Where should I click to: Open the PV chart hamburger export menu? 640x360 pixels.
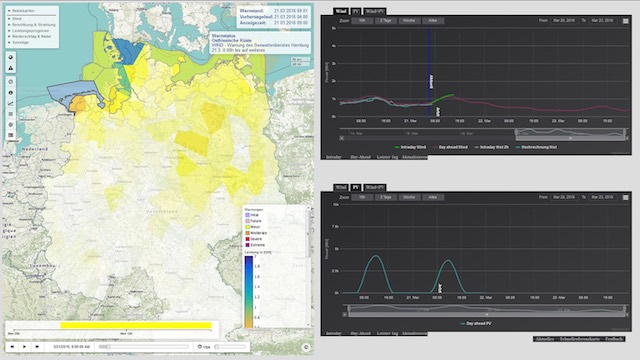coord(625,197)
